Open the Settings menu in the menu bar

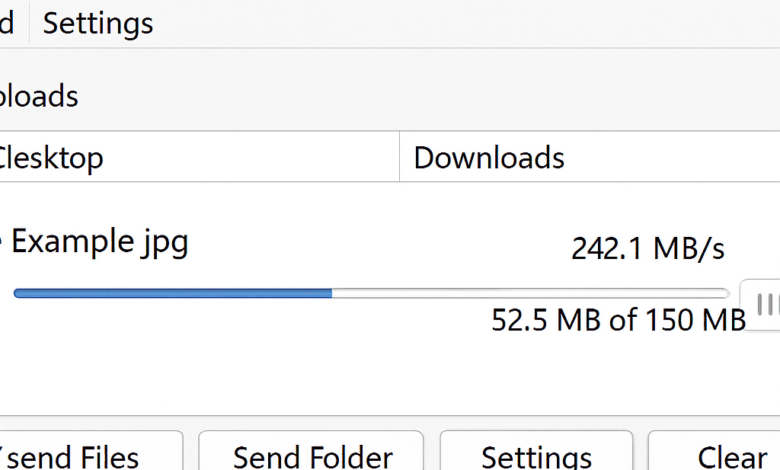pyautogui.click(x=98, y=23)
